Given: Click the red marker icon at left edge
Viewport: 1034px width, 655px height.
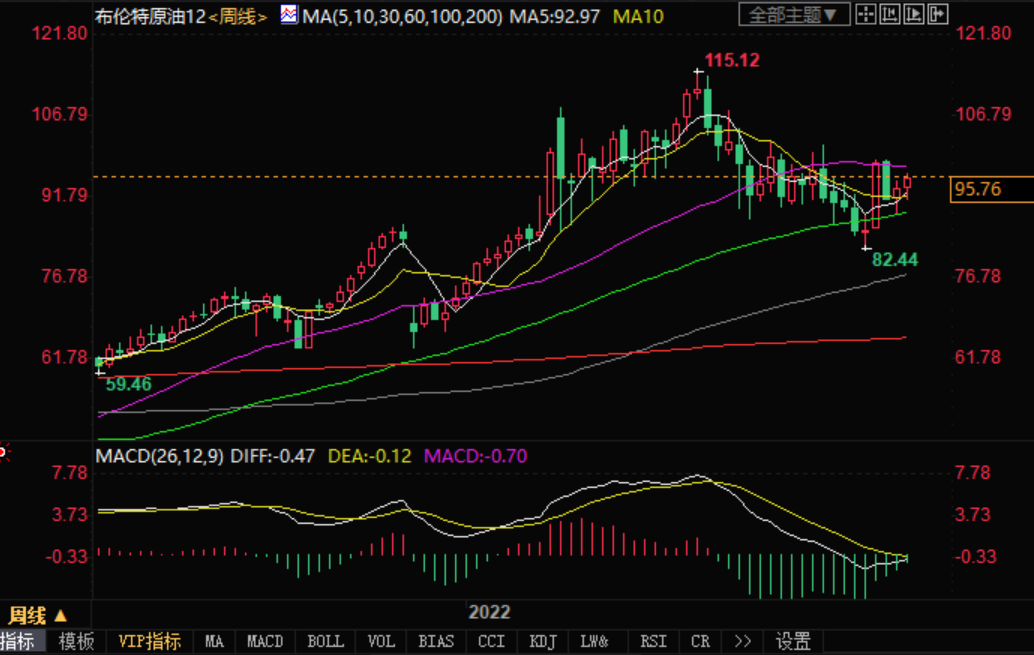Looking at the screenshot, I should coord(3,452).
